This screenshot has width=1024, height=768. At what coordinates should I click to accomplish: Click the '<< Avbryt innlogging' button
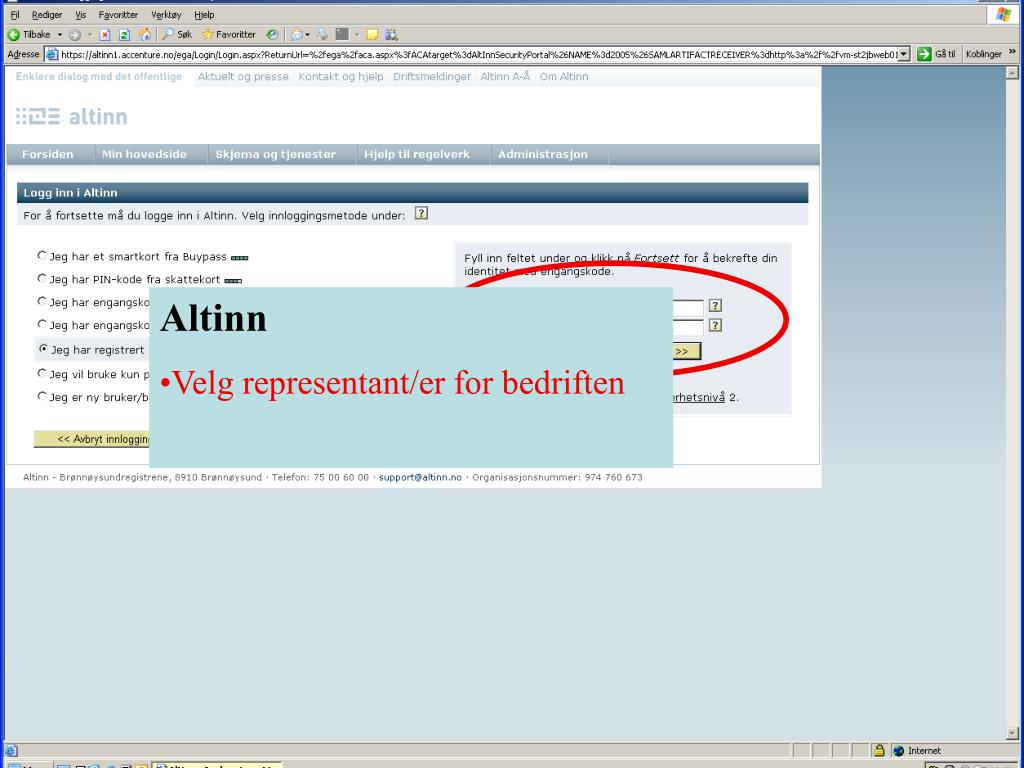pyautogui.click(x=92, y=439)
